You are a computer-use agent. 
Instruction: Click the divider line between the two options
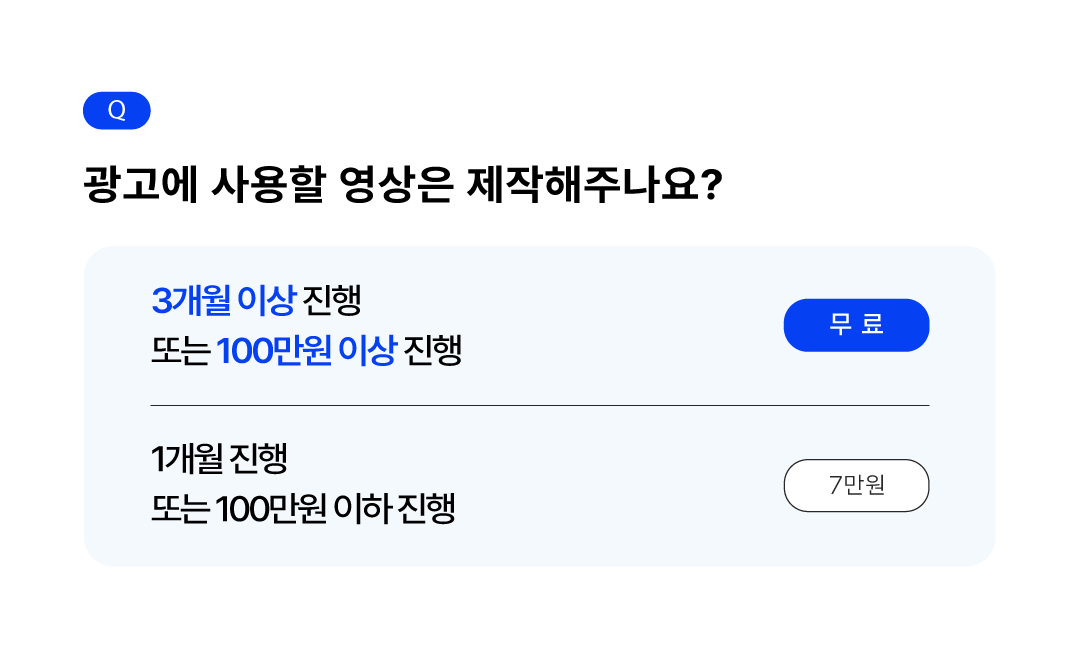[x=540, y=406]
